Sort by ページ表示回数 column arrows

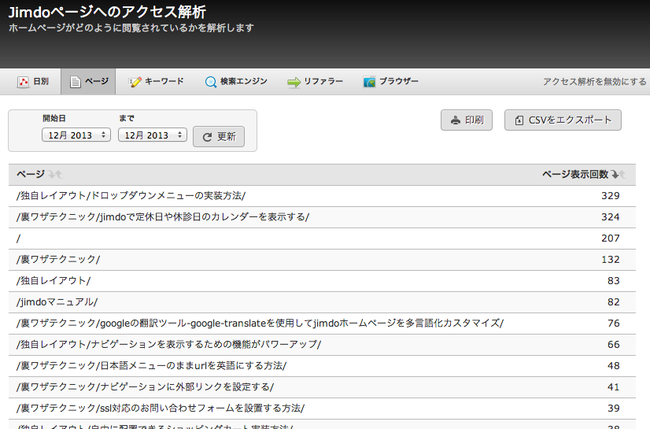(618, 175)
